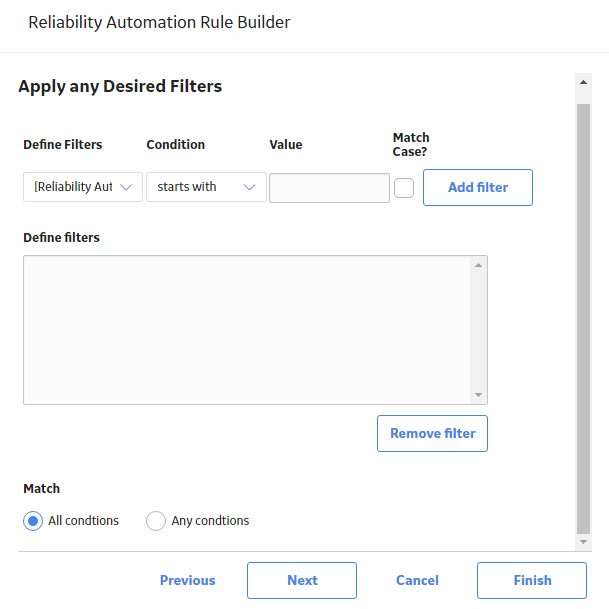Click the filter list up arrow
The image size is (609, 609).
click(478, 265)
